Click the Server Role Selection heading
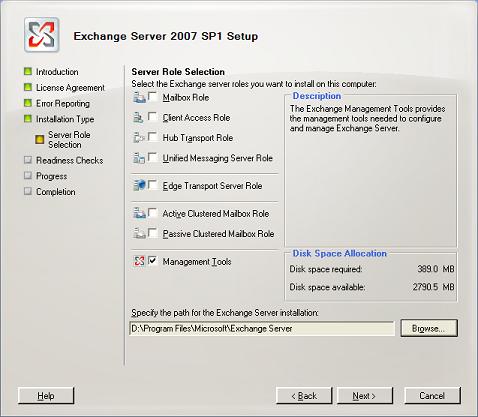 178,72
